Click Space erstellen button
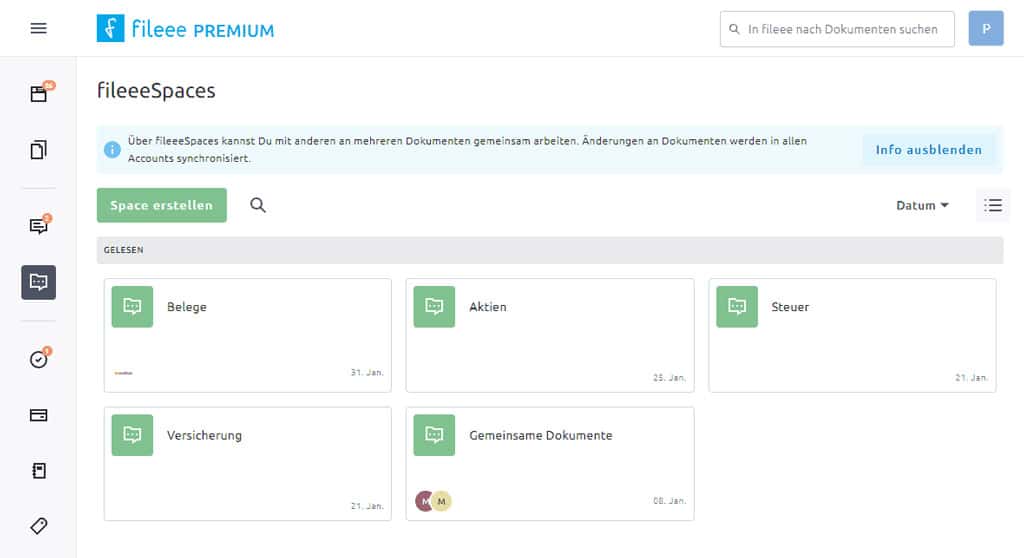The width and height of the screenshot is (1024, 558). [x=162, y=205]
